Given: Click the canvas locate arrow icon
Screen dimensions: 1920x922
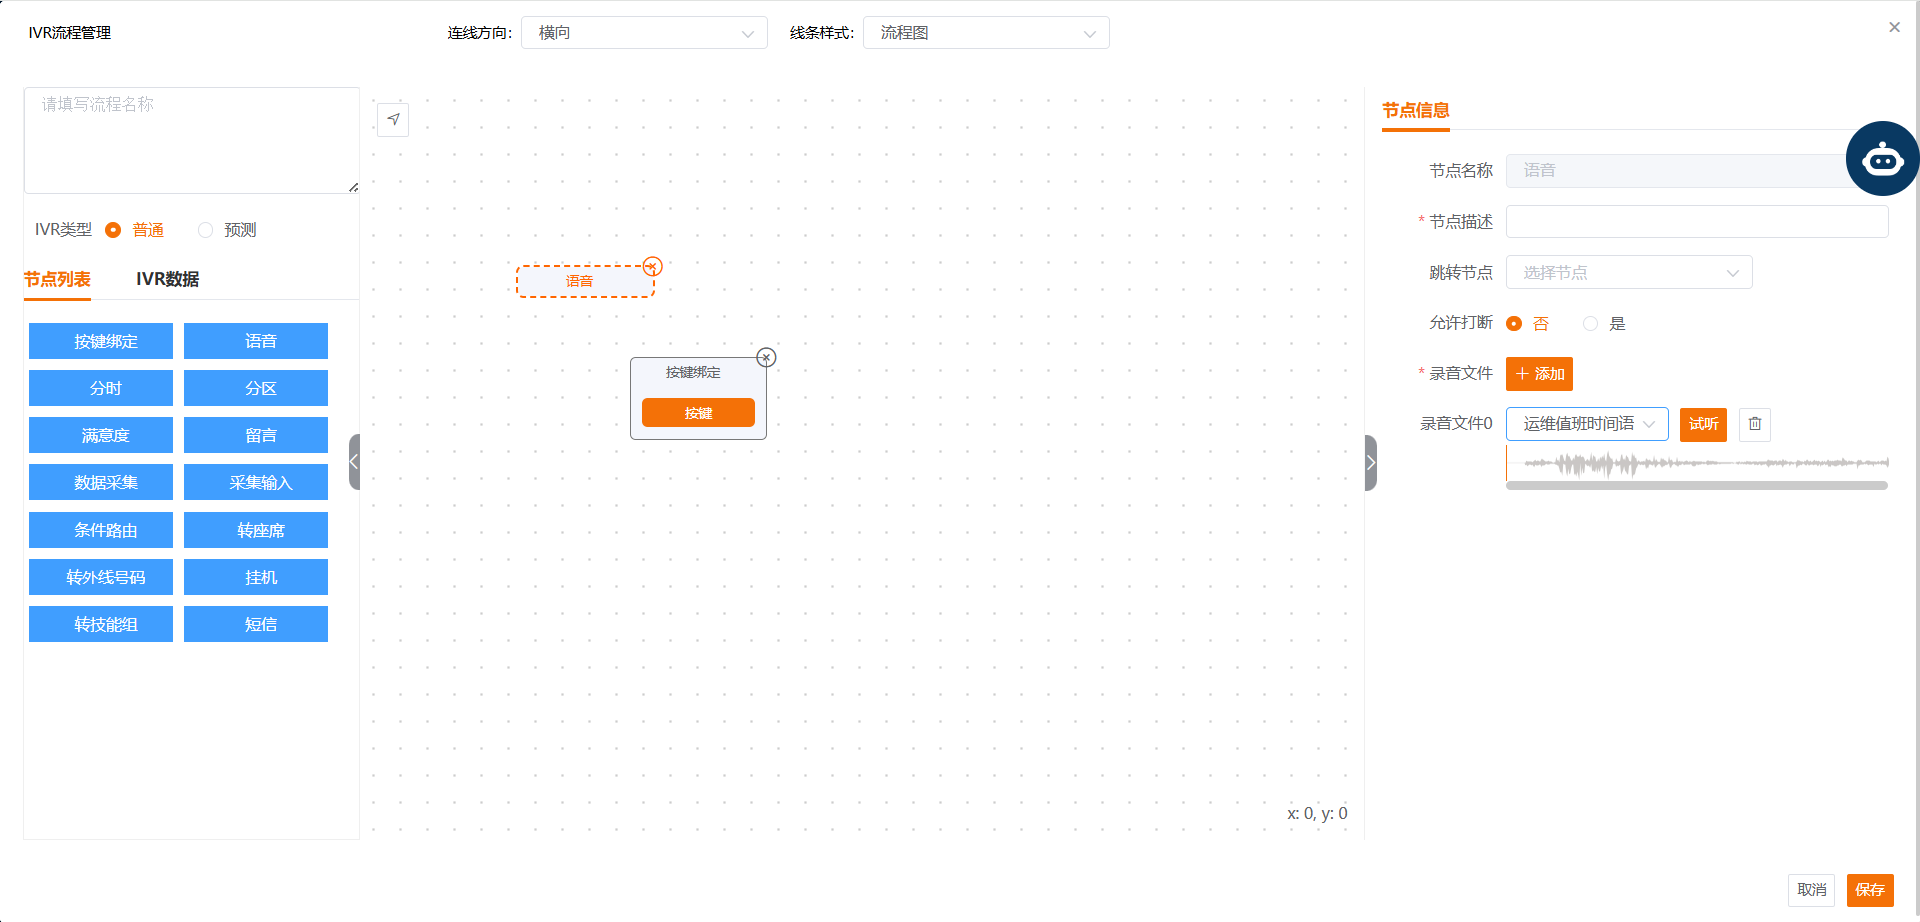Looking at the screenshot, I should (x=393, y=120).
